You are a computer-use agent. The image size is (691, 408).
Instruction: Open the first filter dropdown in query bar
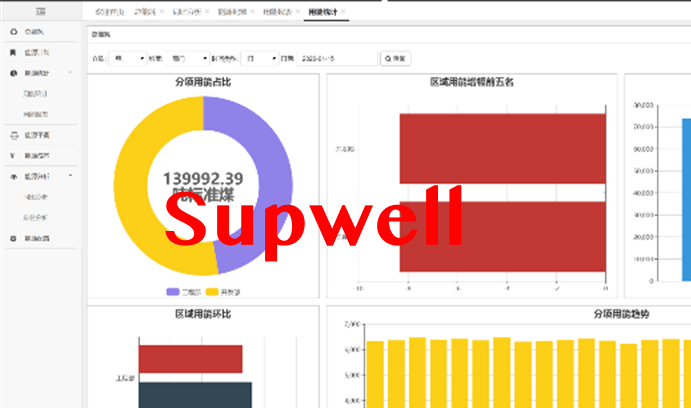click(x=128, y=59)
